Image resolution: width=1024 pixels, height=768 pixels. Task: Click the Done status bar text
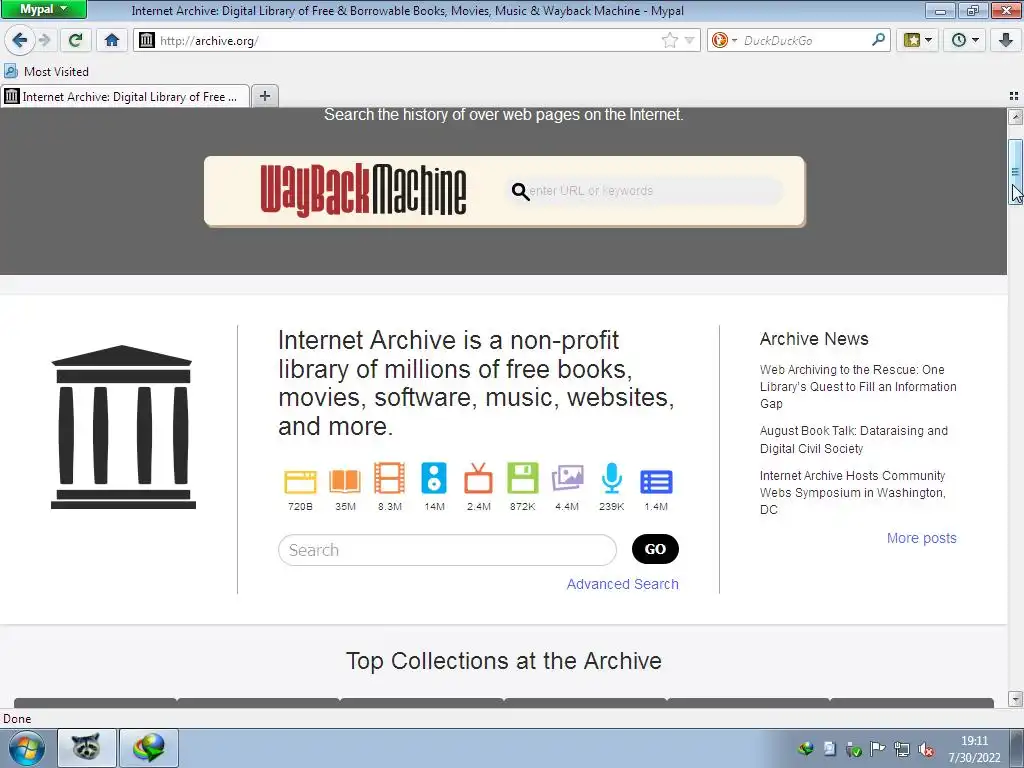point(17,719)
